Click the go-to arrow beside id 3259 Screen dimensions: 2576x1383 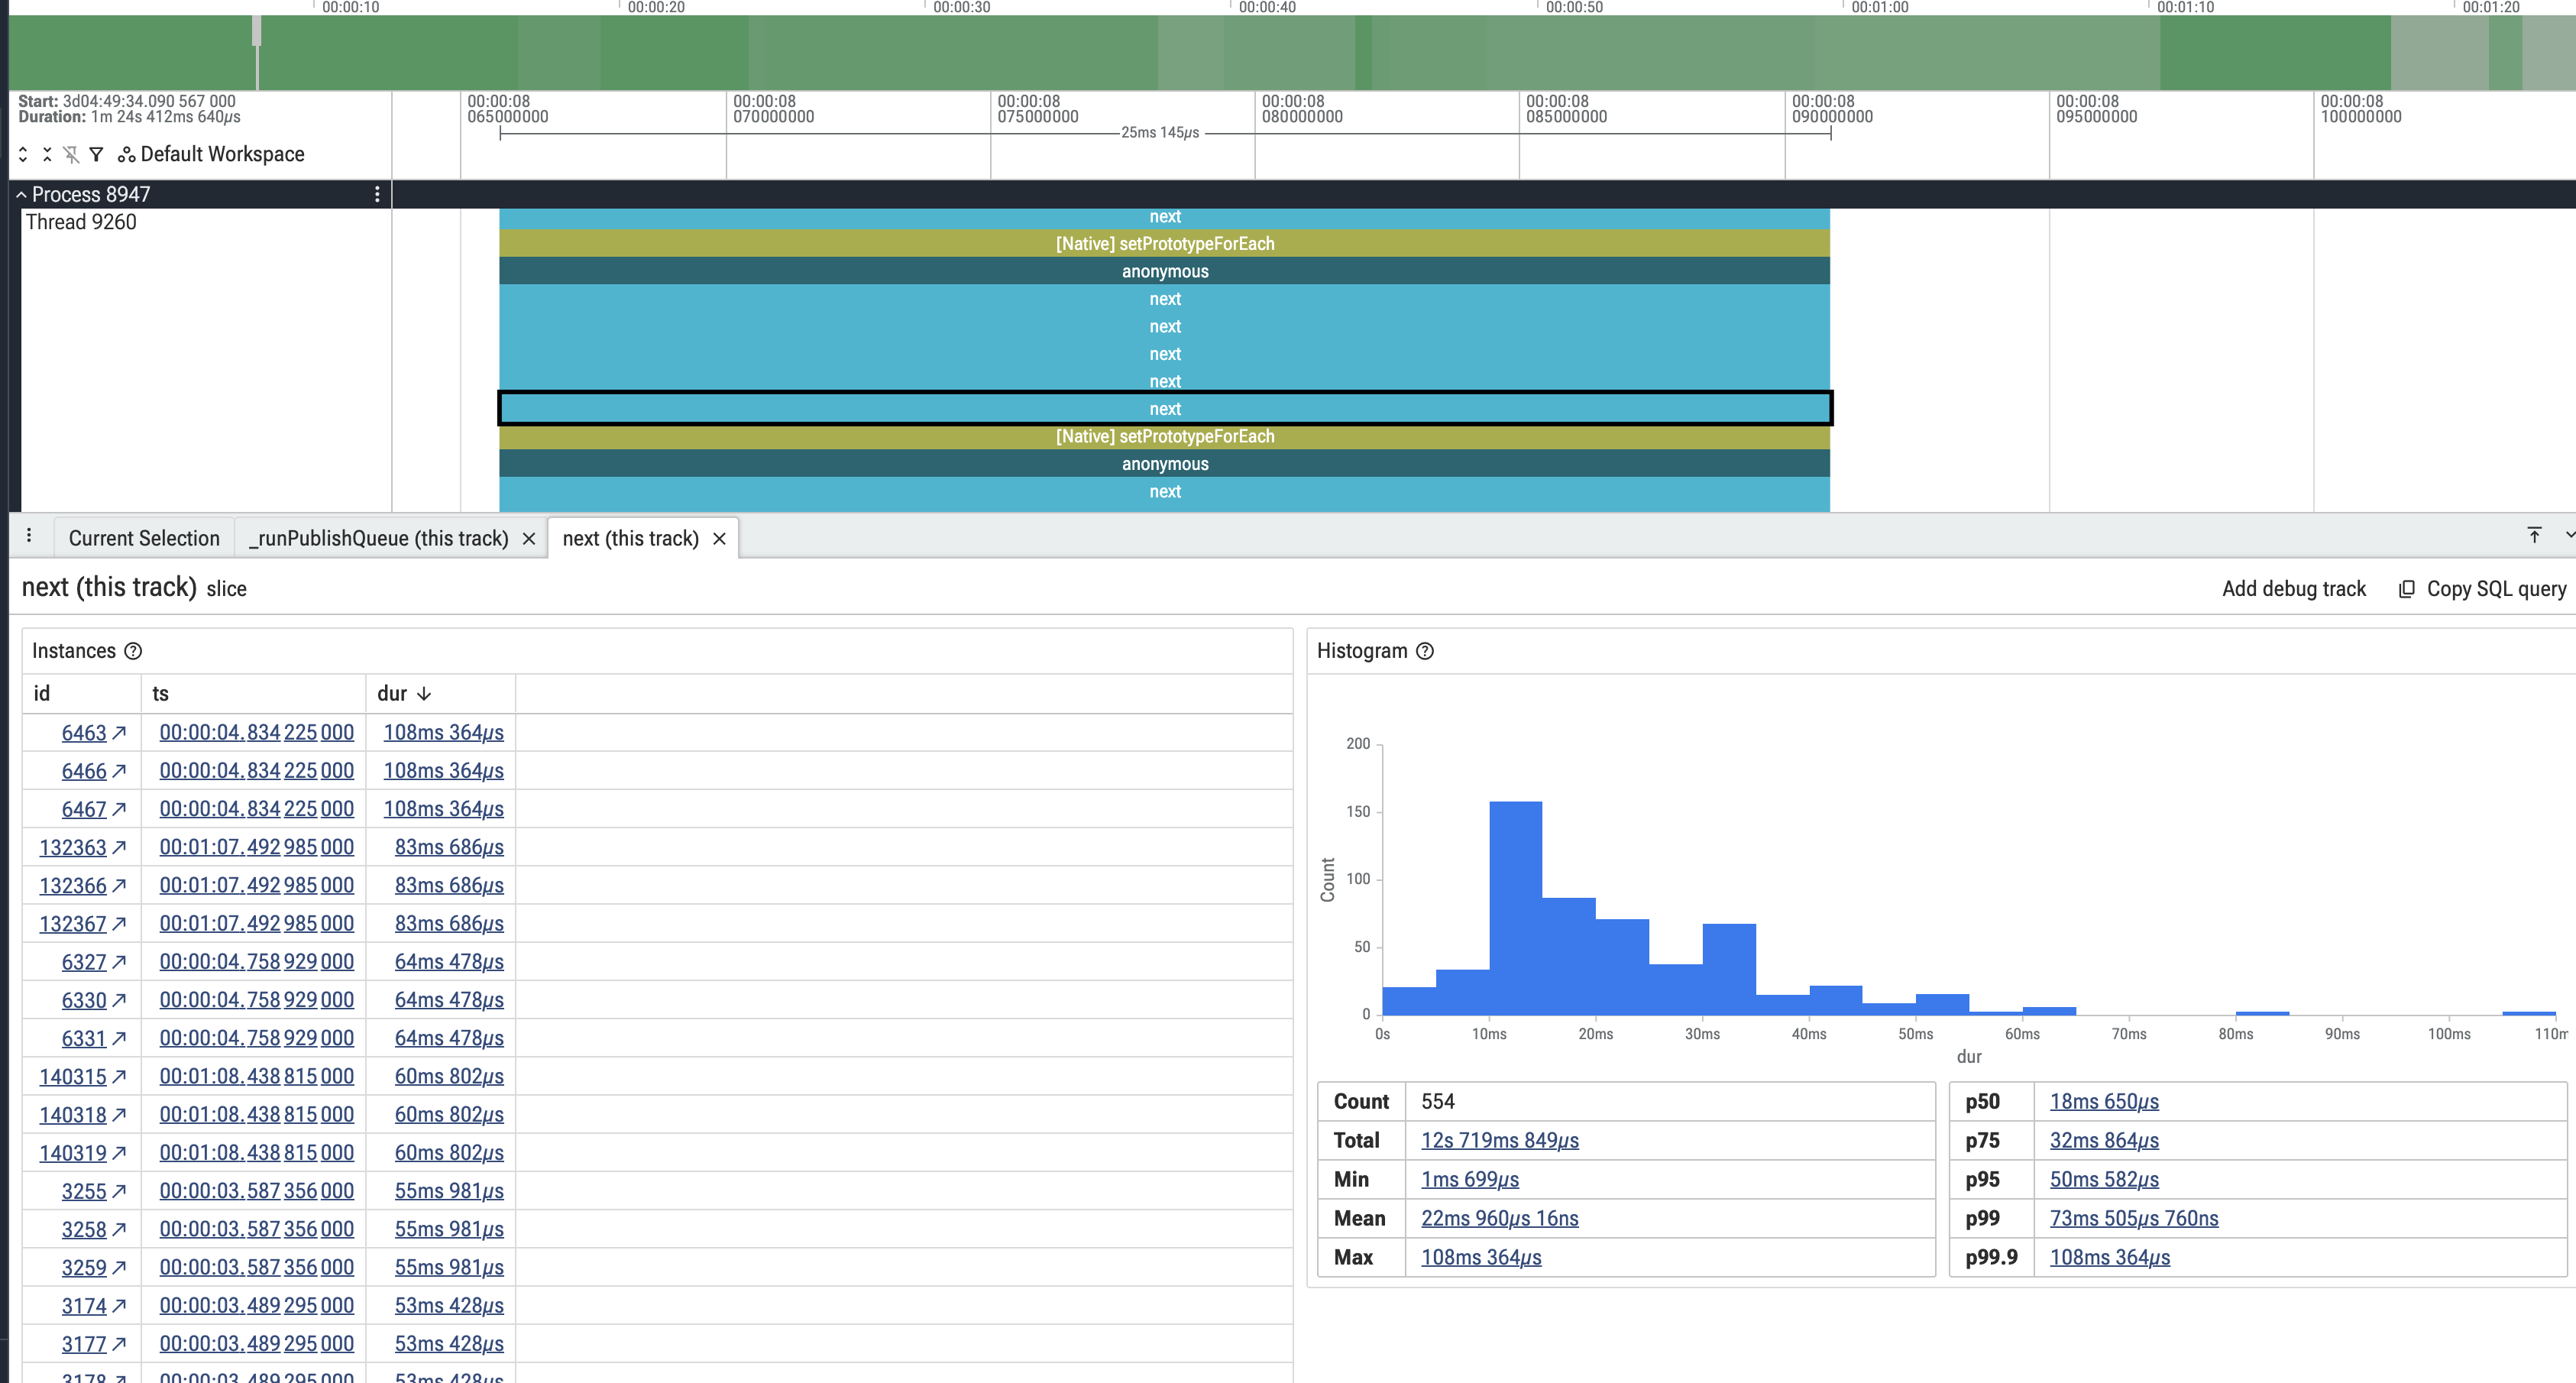pos(120,1267)
